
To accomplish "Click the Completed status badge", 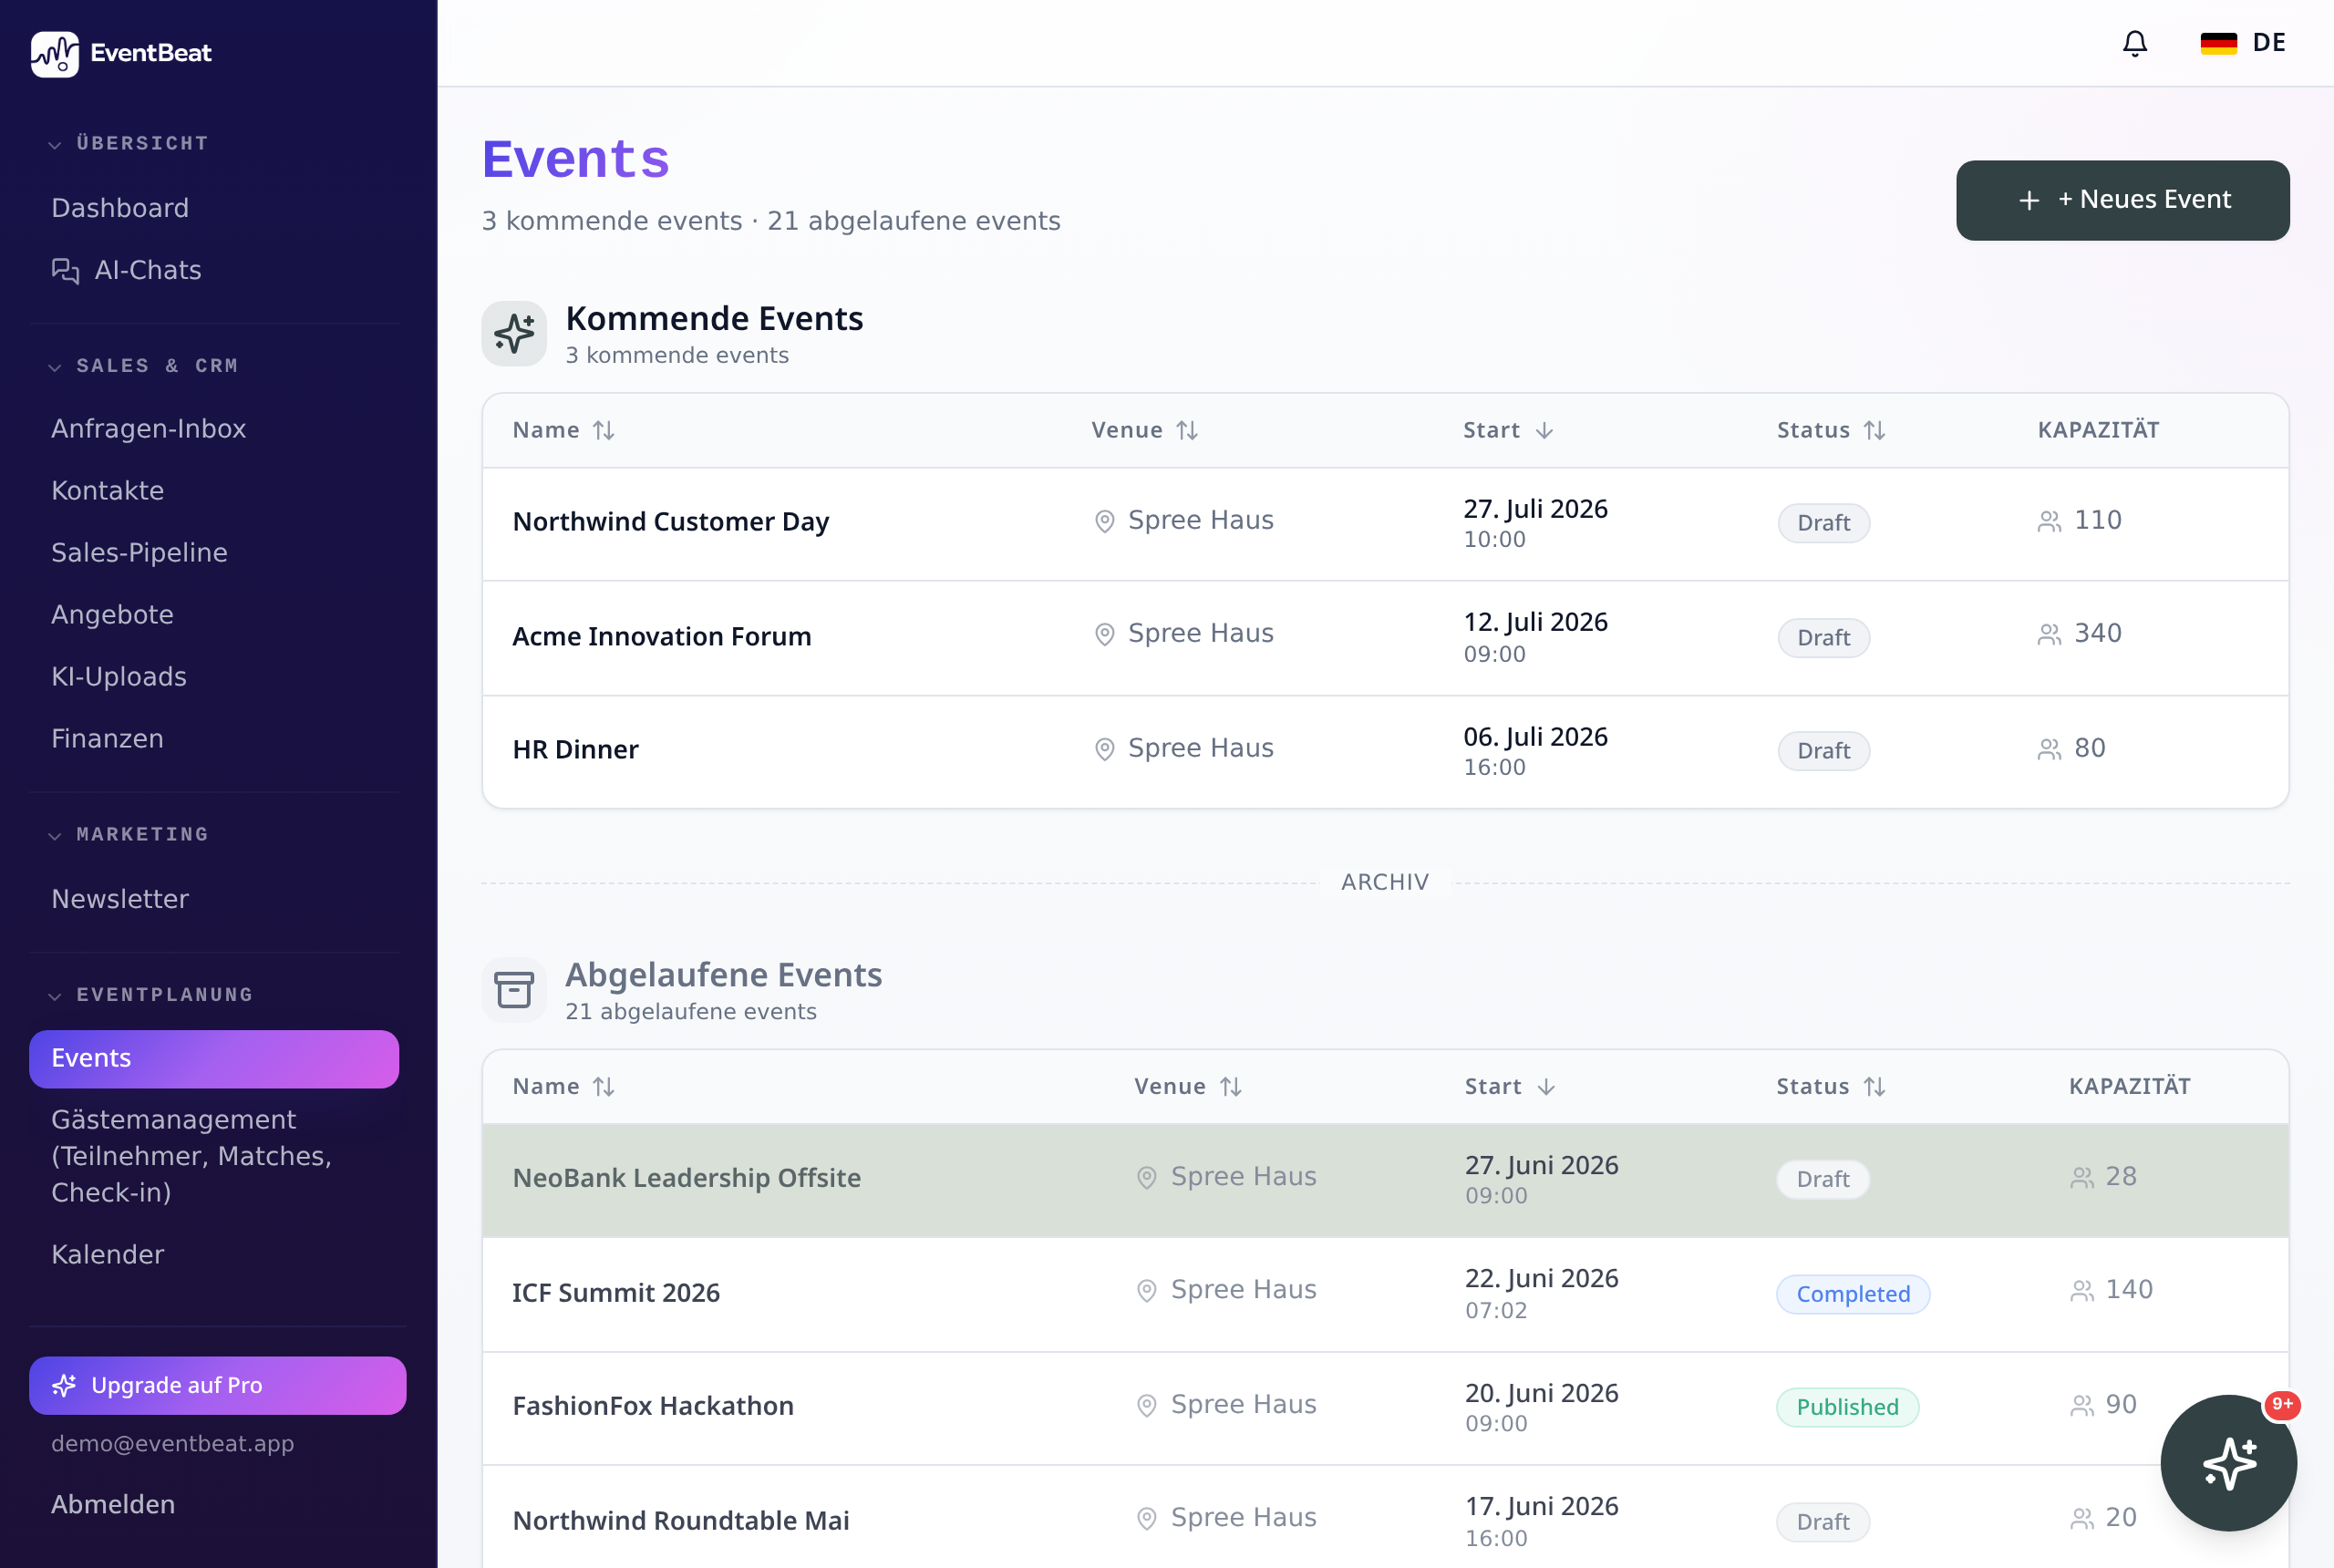I will (1852, 1294).
